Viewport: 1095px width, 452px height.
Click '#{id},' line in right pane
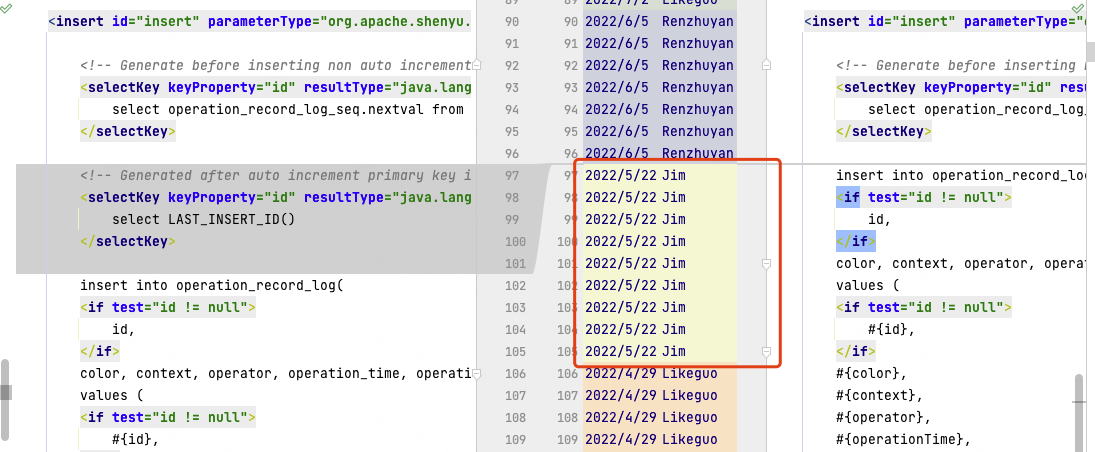point(892,329)
